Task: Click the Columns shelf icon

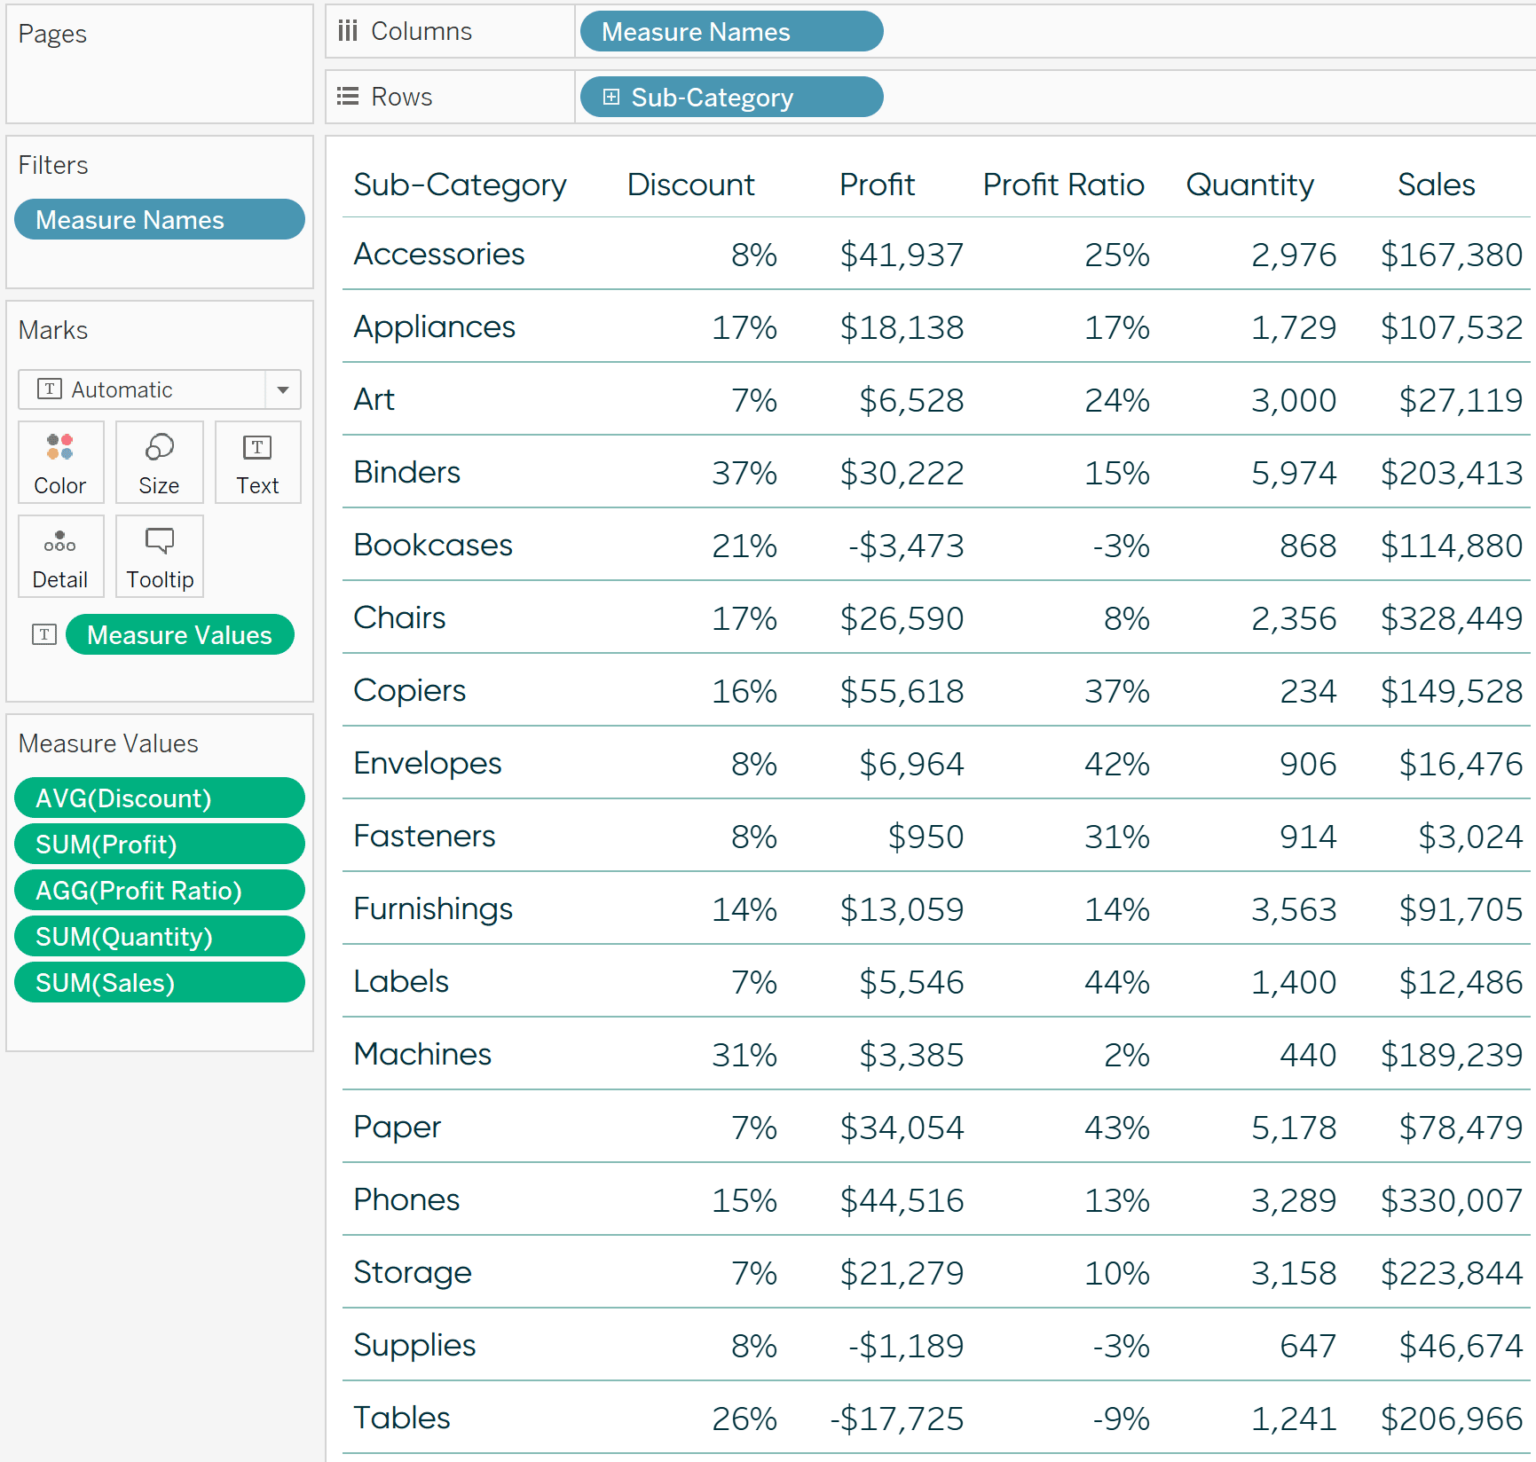Action: pyautogui.click(x=347, y=30)
